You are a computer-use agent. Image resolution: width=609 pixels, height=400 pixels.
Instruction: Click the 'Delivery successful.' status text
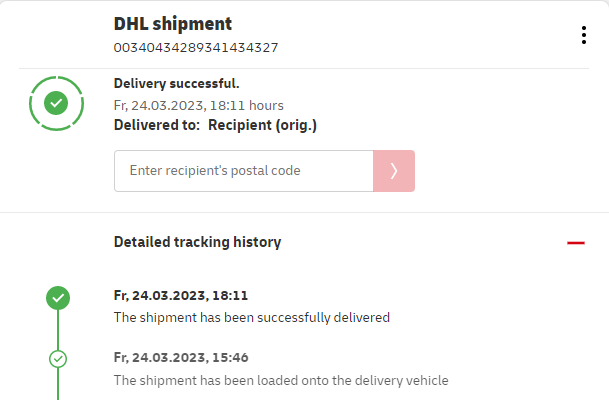pos(177,84)
